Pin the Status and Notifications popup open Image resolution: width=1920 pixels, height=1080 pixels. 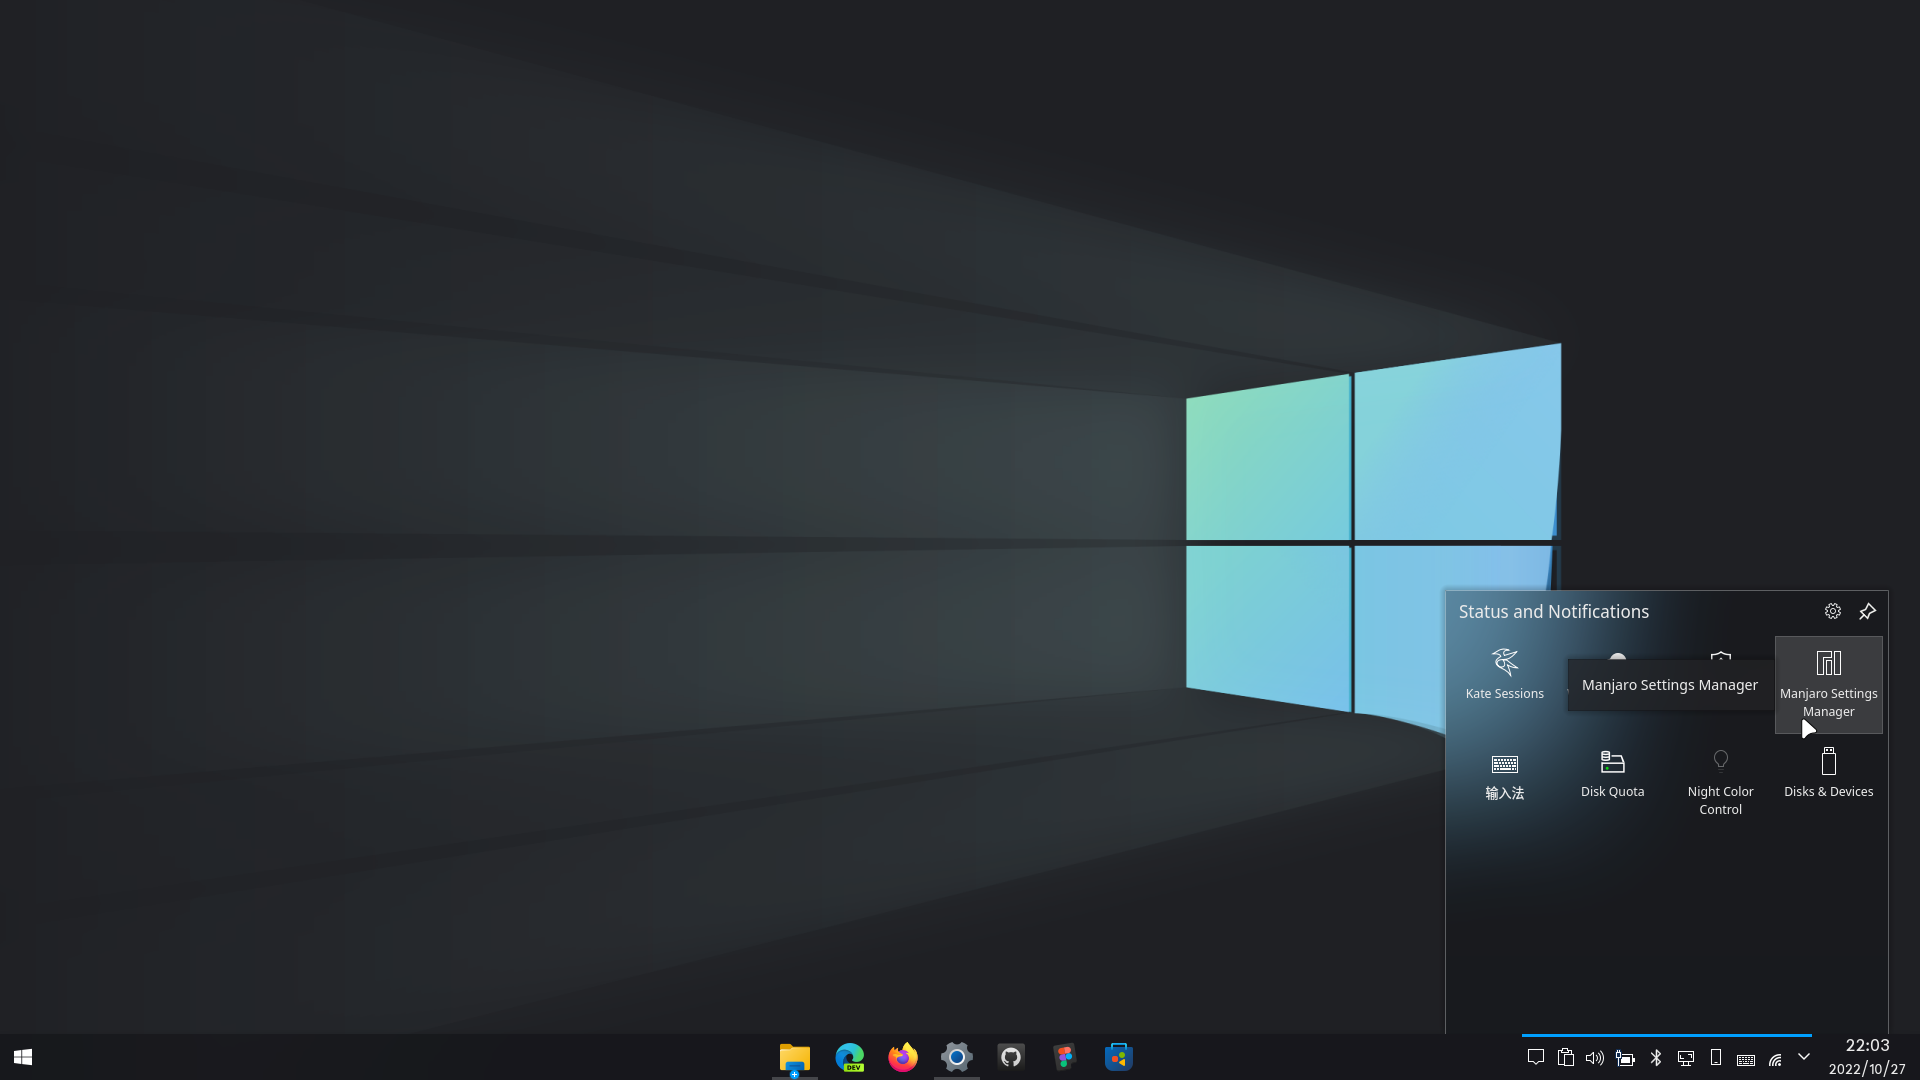(1867, 611)
